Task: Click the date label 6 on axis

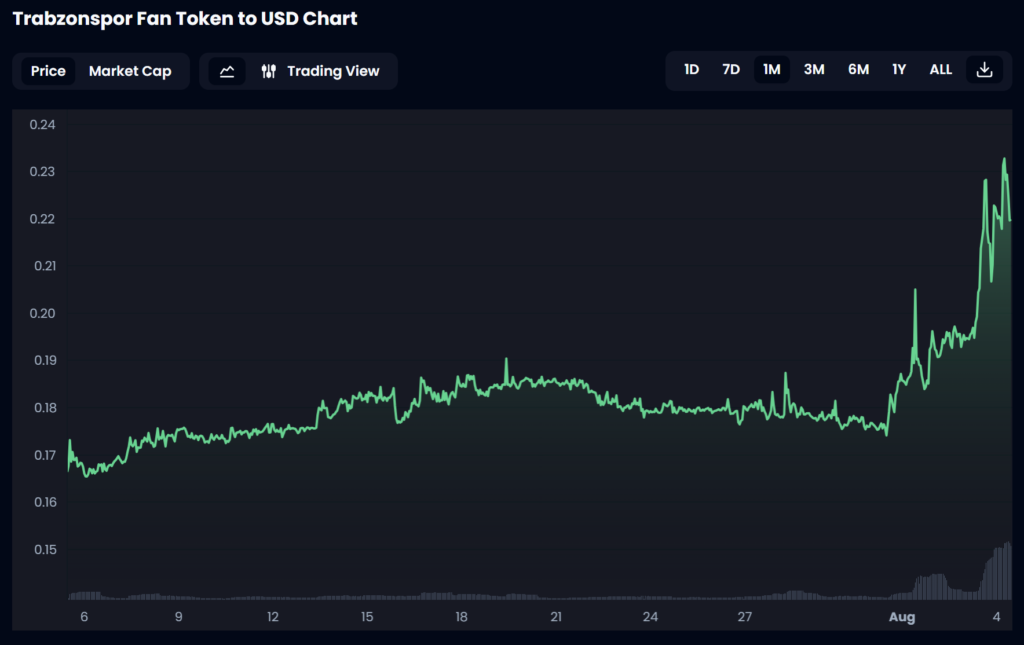Action: [x=84, y=617]
